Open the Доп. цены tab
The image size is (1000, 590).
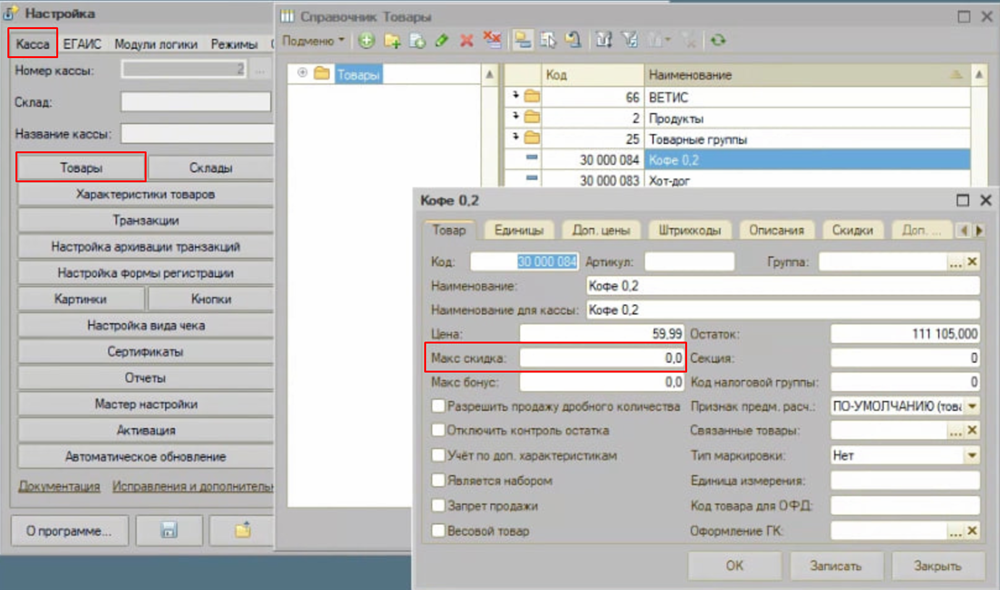coord(601,230)
